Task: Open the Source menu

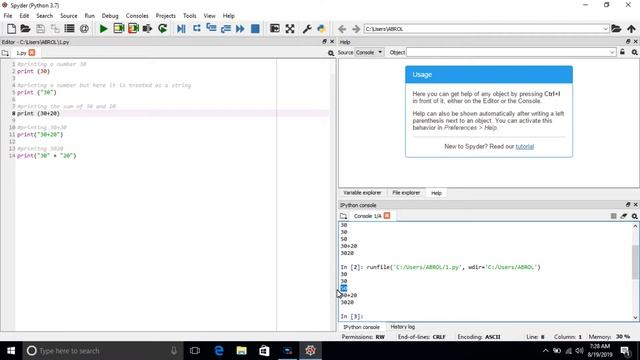Action: click(x=69, y=16)
